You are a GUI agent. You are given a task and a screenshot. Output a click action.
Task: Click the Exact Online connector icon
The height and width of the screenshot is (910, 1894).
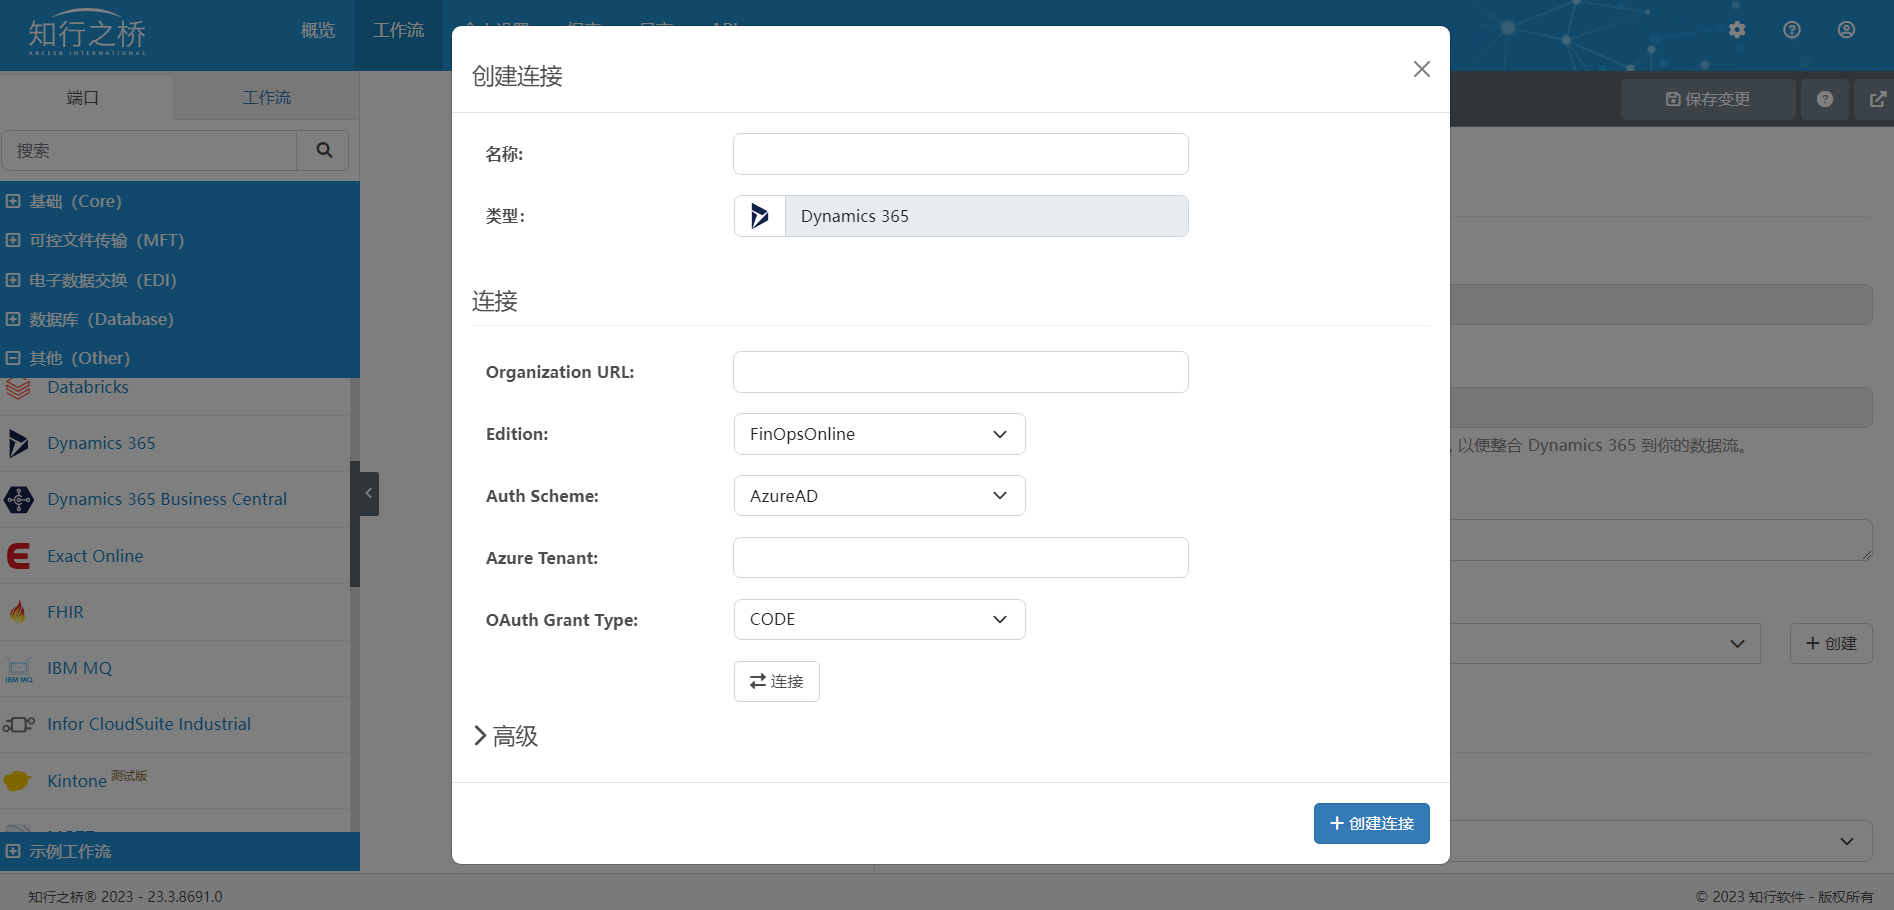click(x=18, y=556)
